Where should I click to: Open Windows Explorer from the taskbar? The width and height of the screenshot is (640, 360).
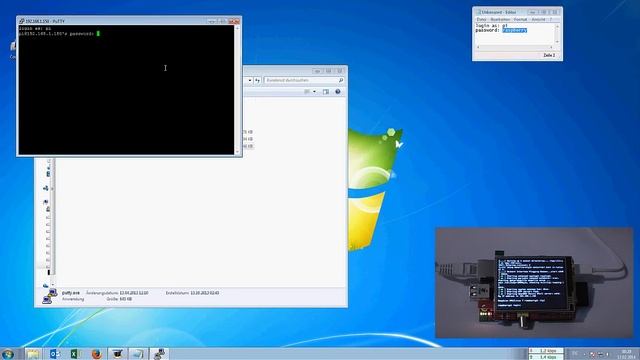(33, 353)
